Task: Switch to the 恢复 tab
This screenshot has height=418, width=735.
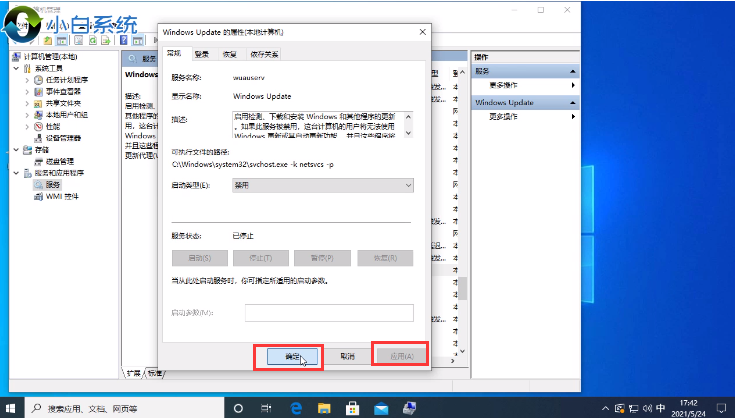Action: [x=230, y=54]
